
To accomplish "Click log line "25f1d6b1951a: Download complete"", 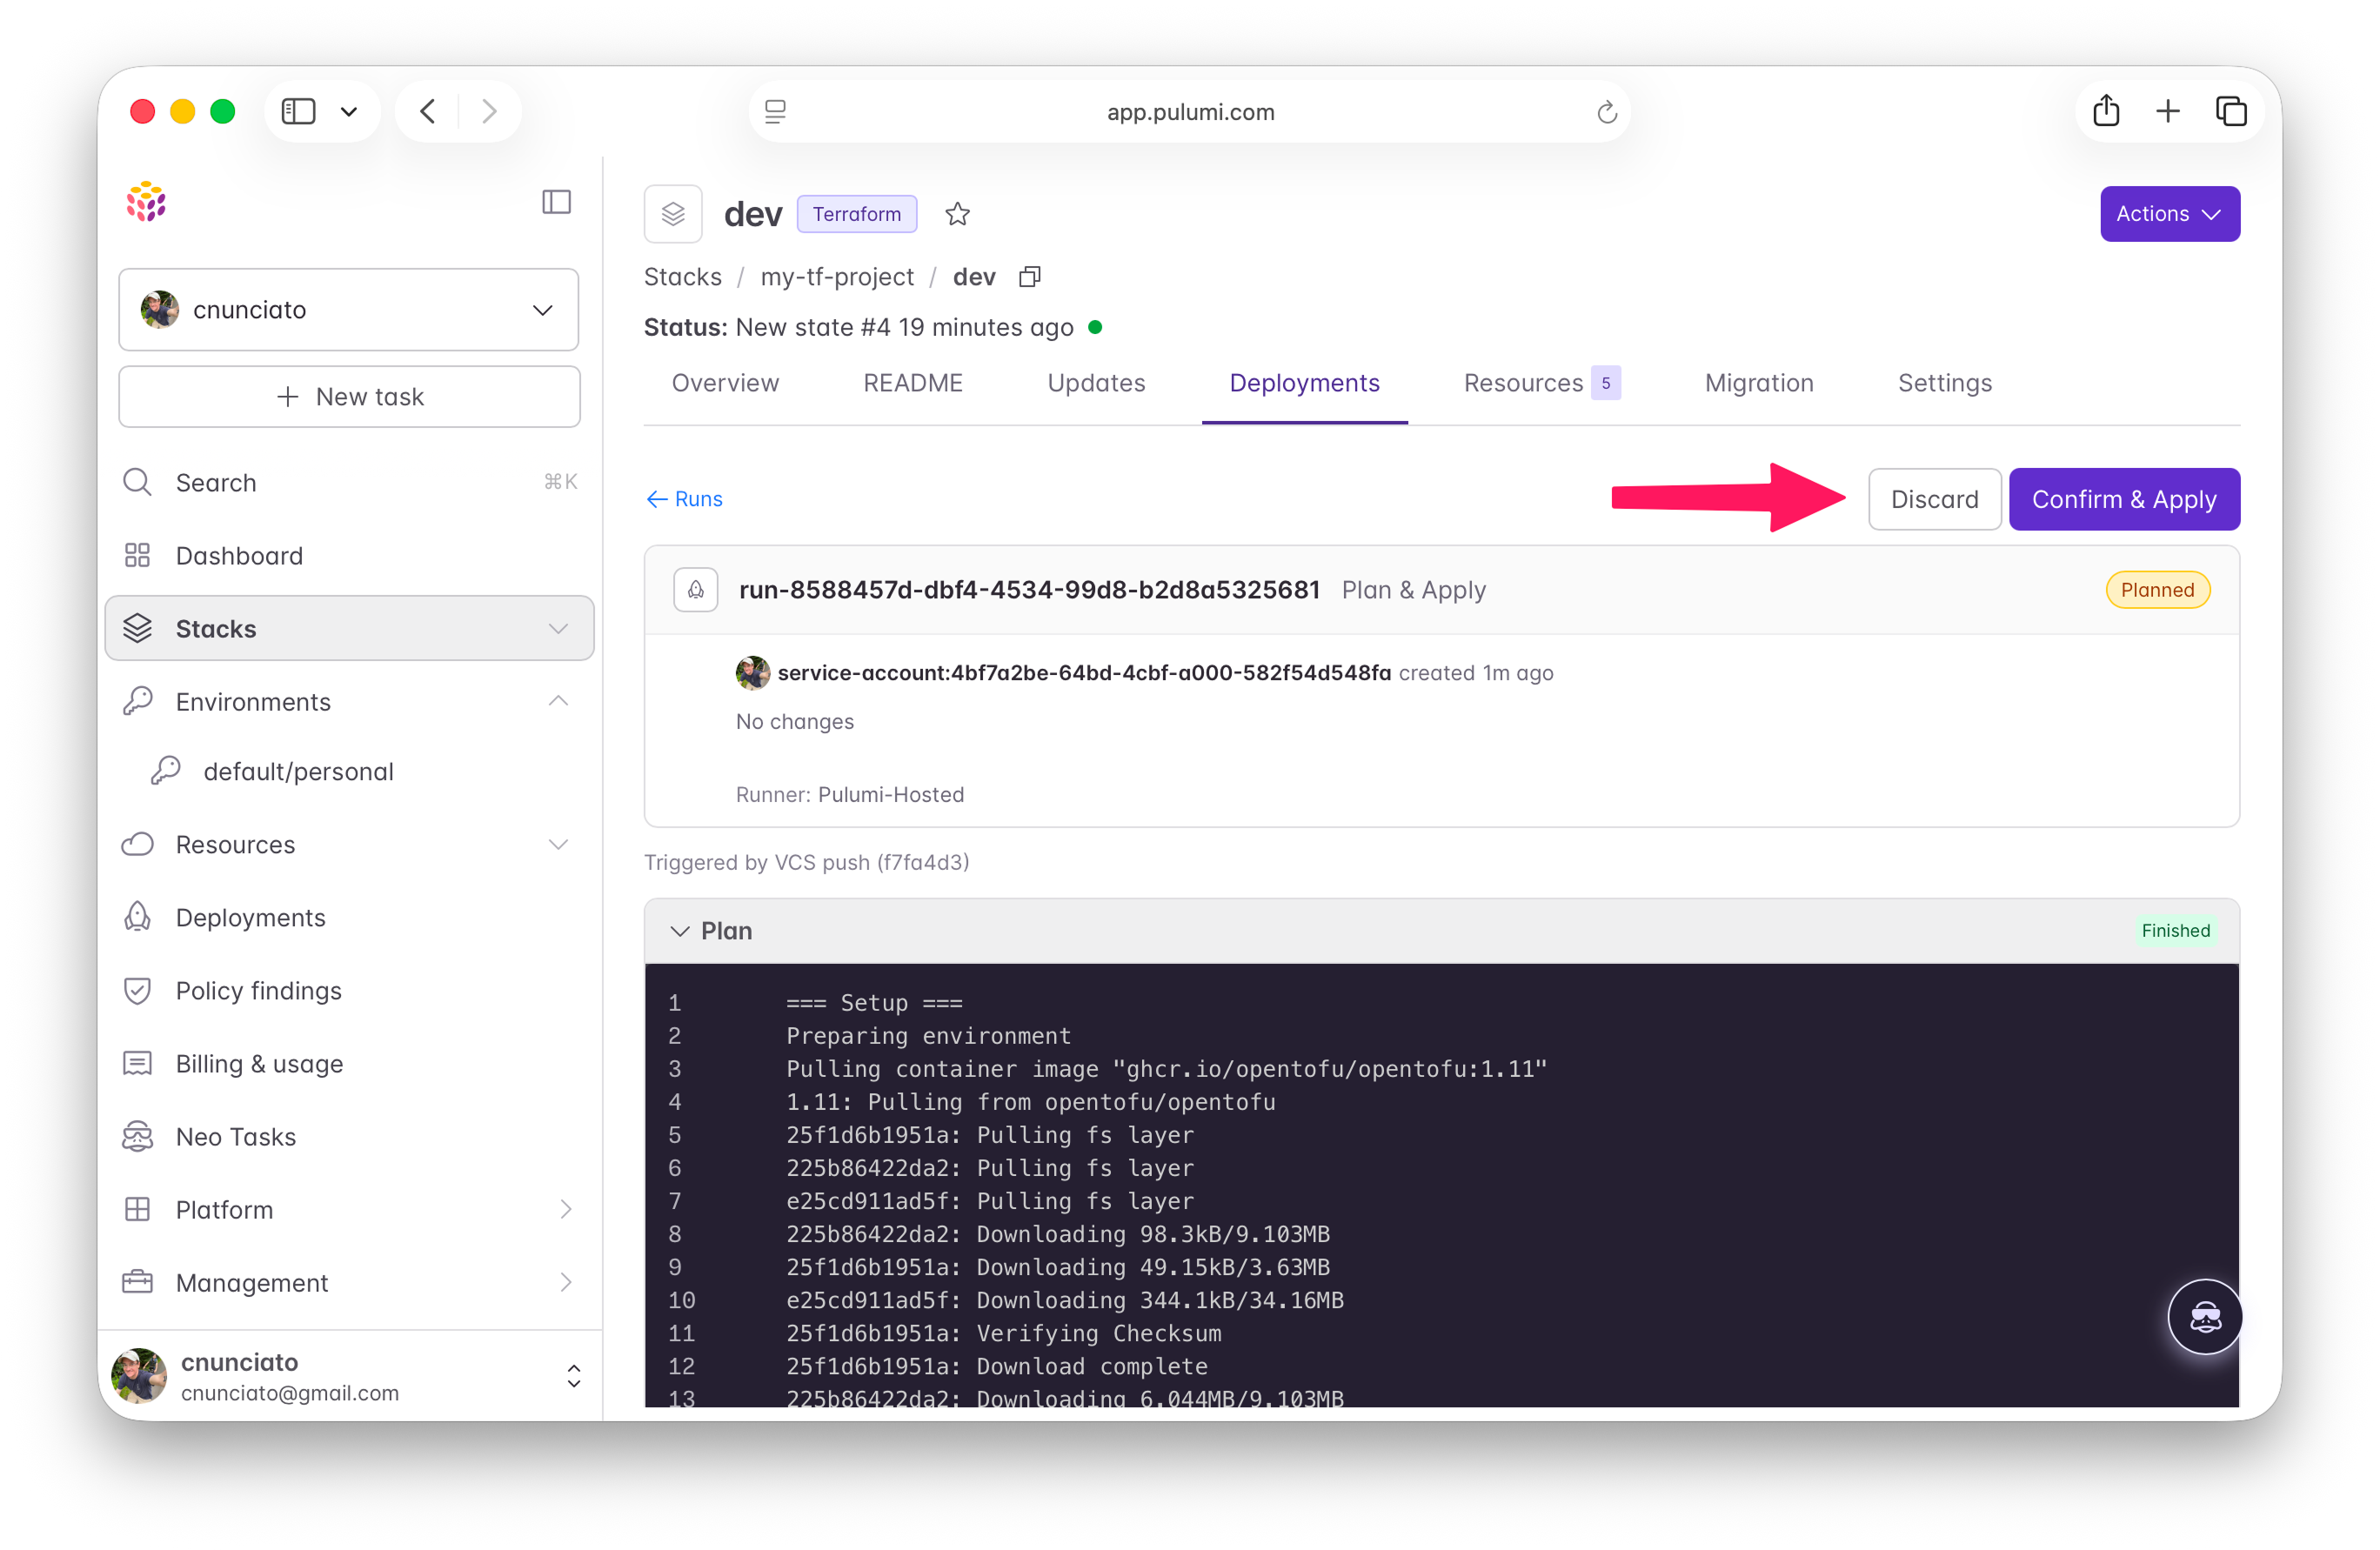I will coord(996,1366).
